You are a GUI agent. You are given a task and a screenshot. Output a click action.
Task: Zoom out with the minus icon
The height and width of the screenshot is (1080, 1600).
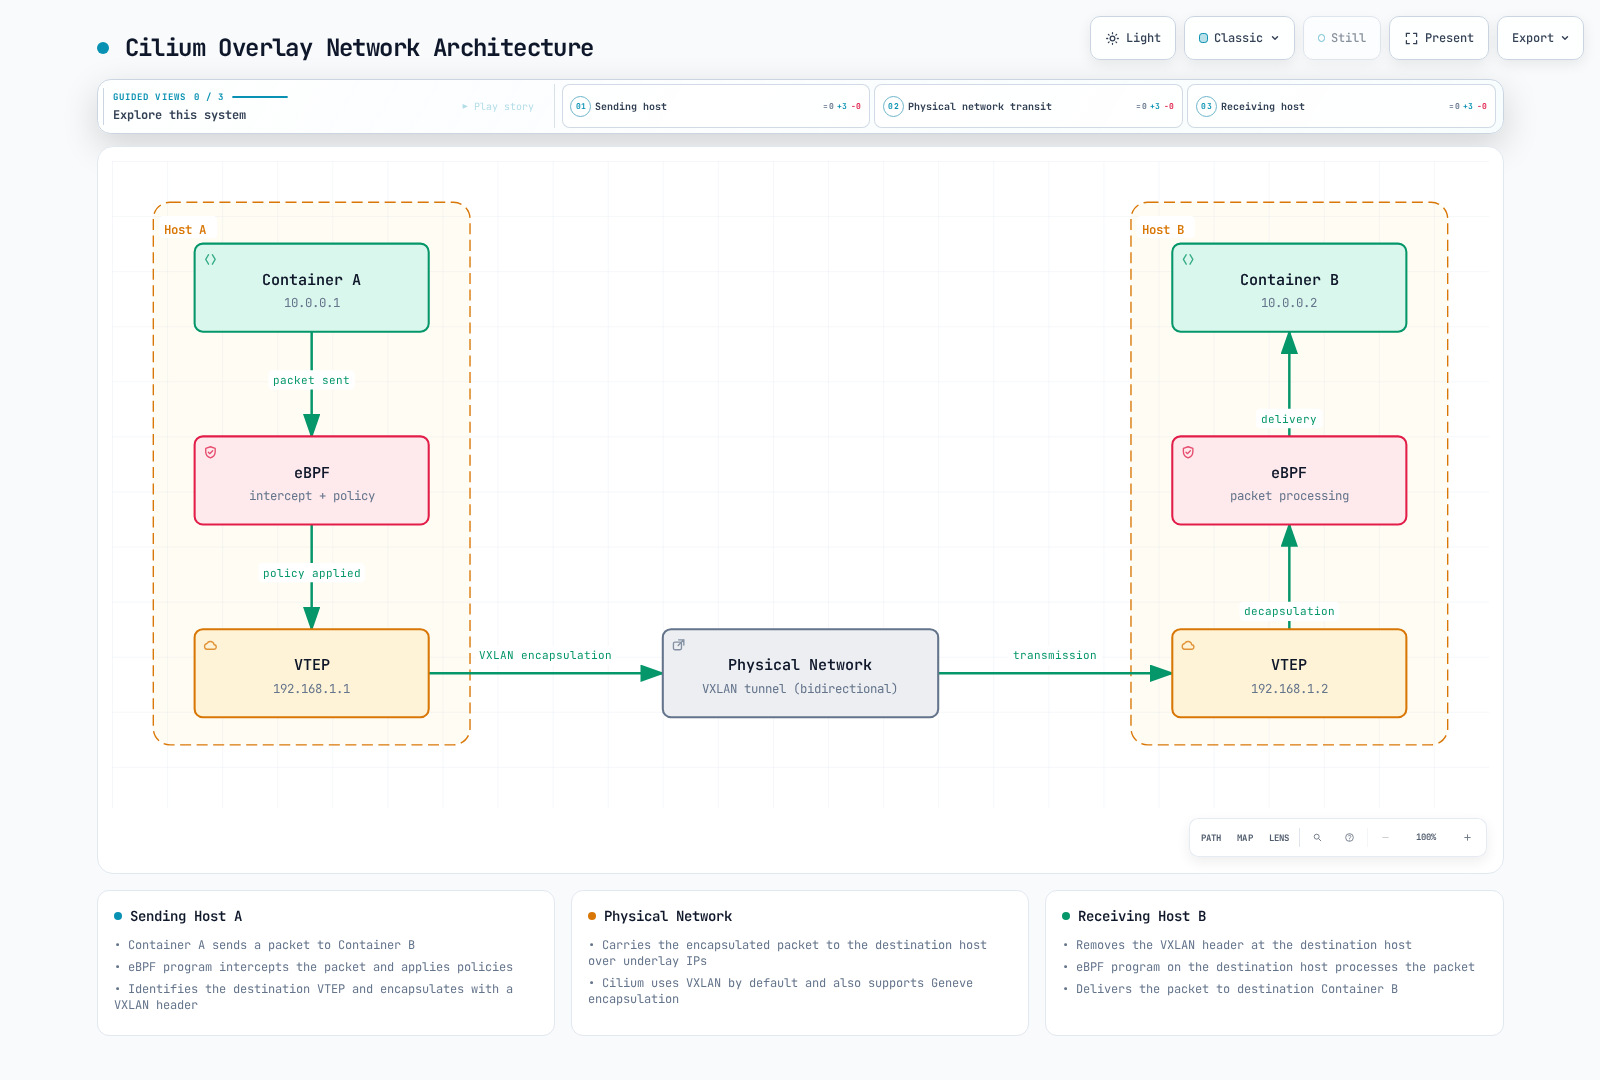click(x=1385, y=838)
